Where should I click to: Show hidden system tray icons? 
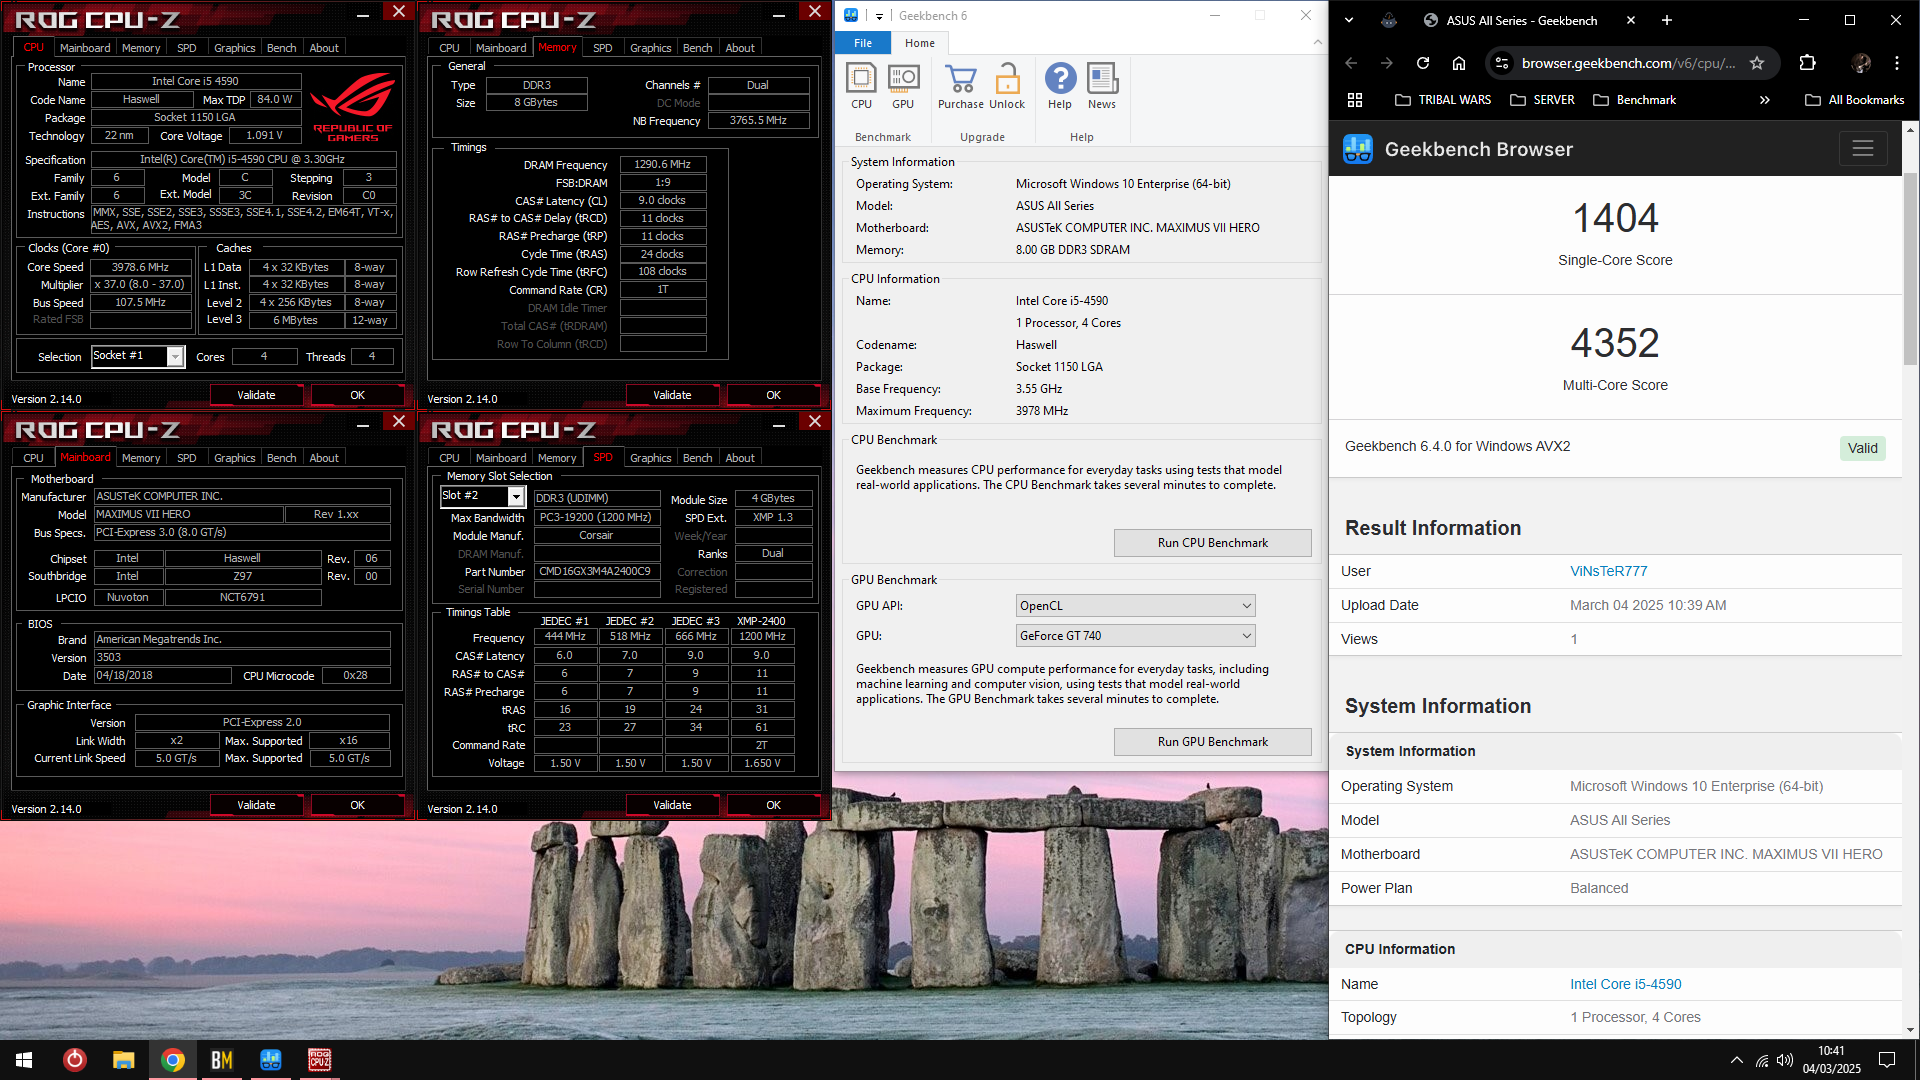tap(1737, 1060)
